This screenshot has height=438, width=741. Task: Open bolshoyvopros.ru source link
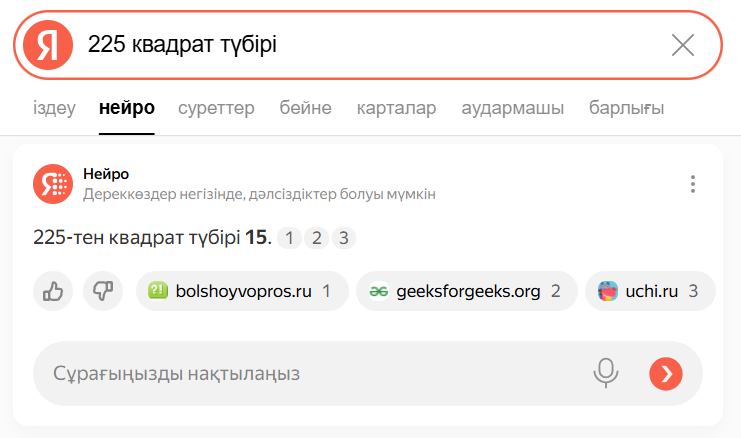(241, 291)
